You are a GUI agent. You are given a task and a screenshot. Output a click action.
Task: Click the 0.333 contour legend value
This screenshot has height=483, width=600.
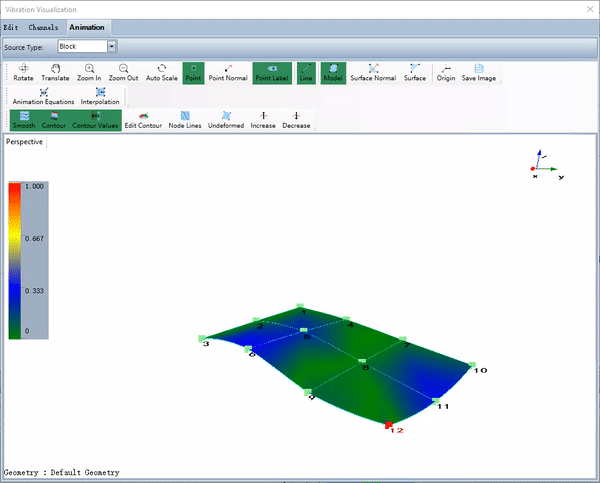pos(34,291)
